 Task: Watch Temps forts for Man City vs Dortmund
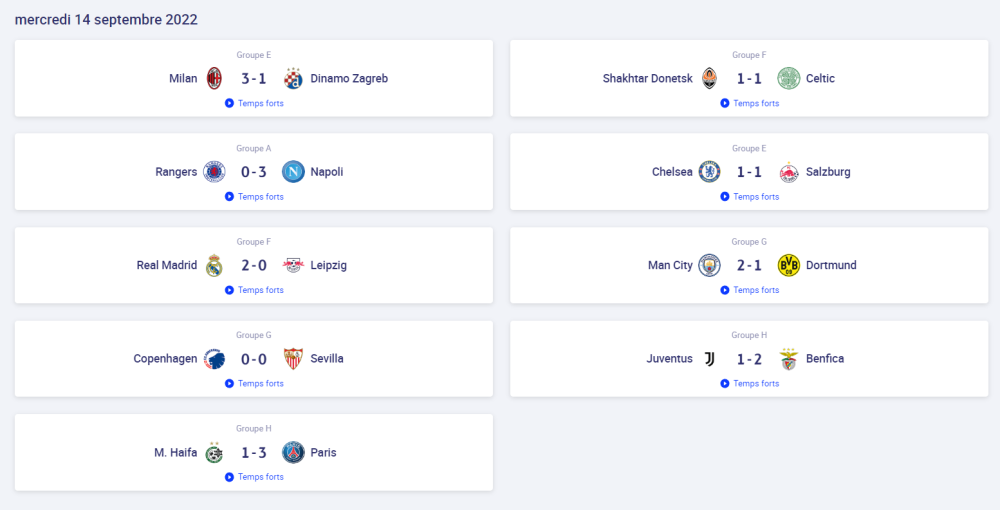tap(749, 290)
